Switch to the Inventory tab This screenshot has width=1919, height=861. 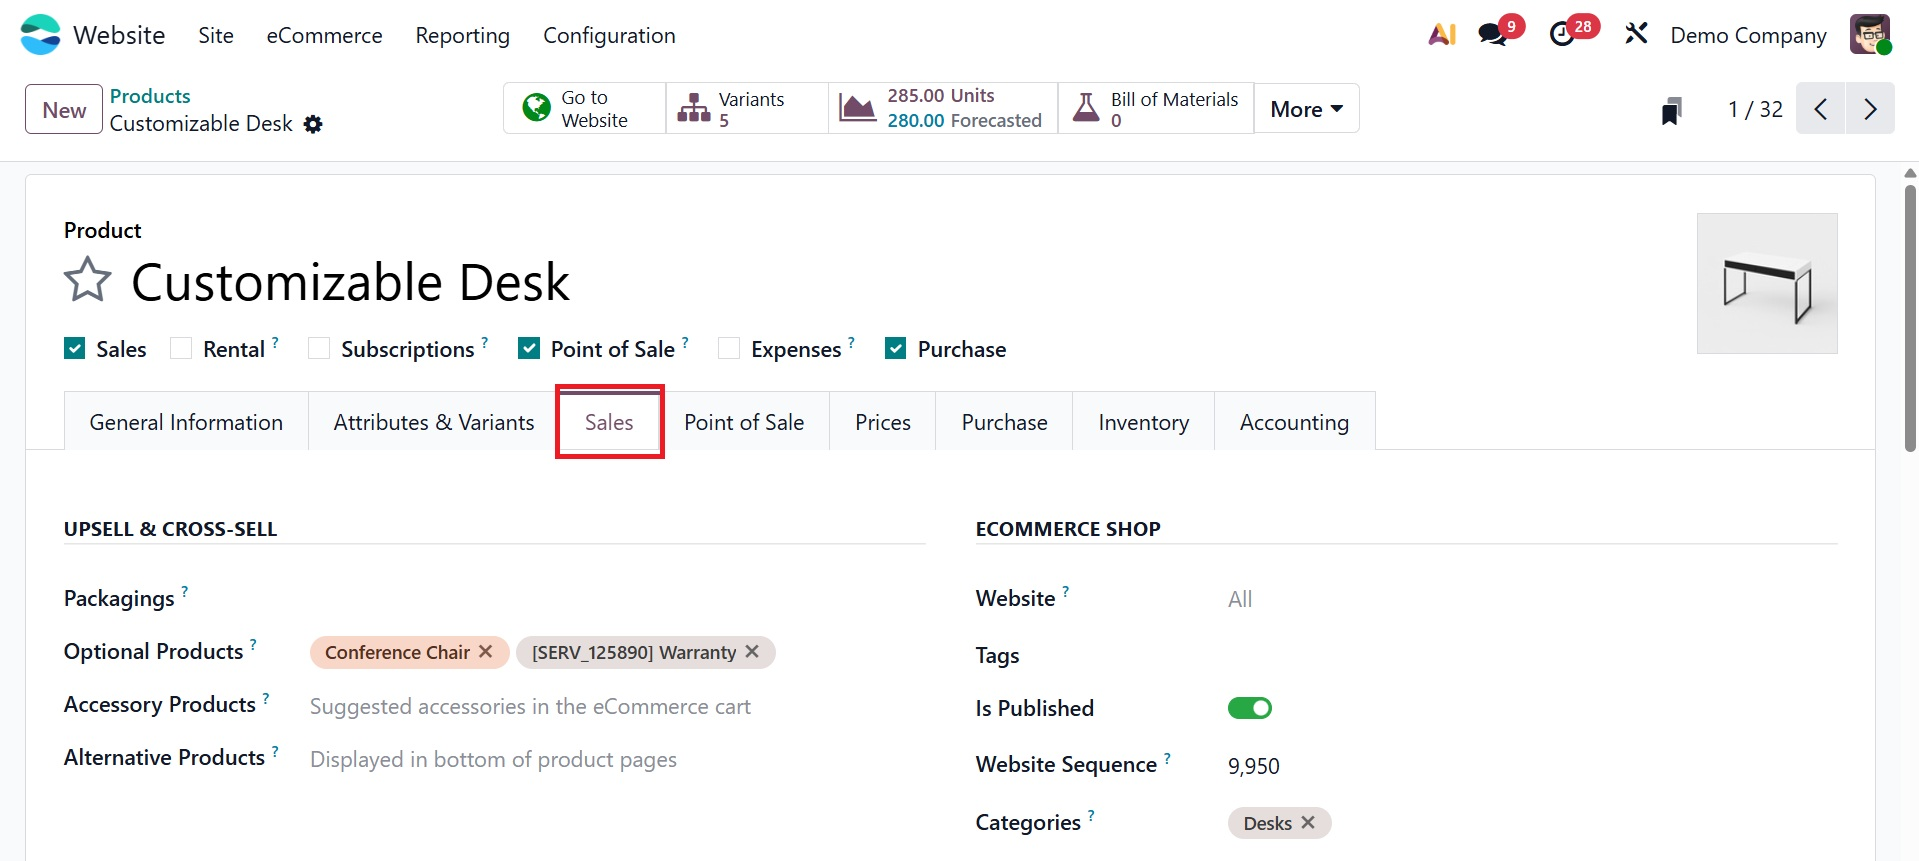(1143, 422)
